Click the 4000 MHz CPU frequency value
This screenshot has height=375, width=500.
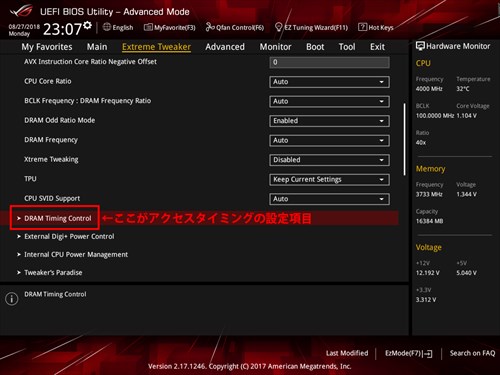point(429,89)
